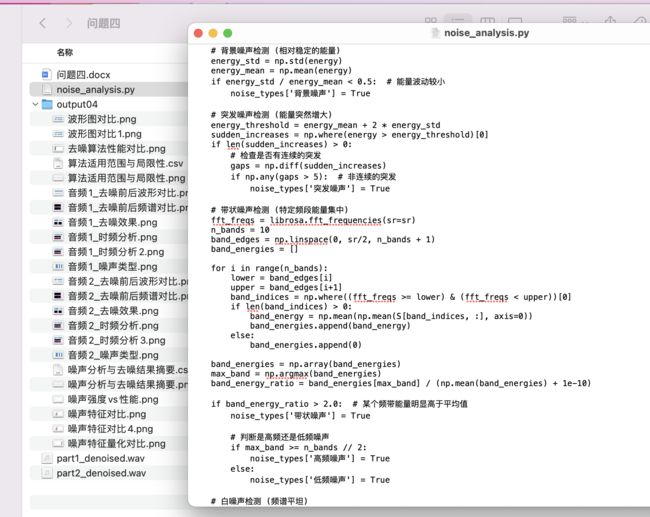Click the 'lower = band_edges[i]' code line

(281, 278)
